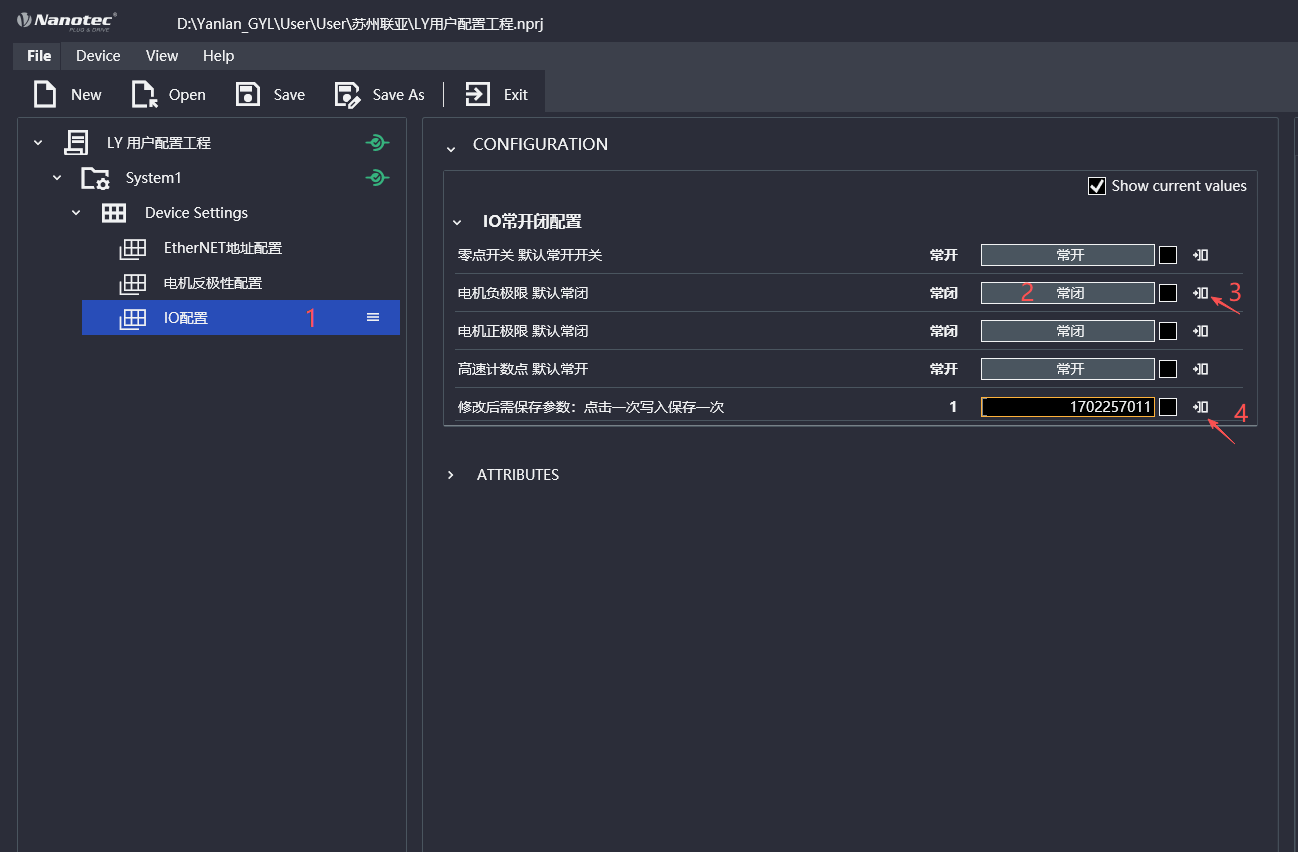Click the write icon for 高速计数点 row
The width and height of the screenshot is (1300, 854).
[1201, 369]
